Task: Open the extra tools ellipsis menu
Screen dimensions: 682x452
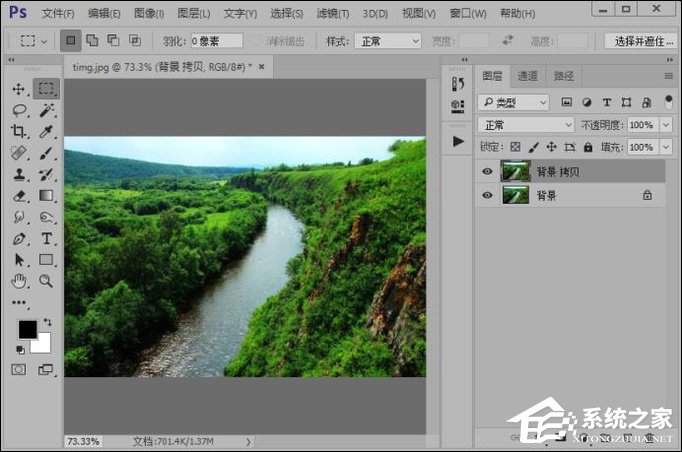Action: tap(19, 302)
